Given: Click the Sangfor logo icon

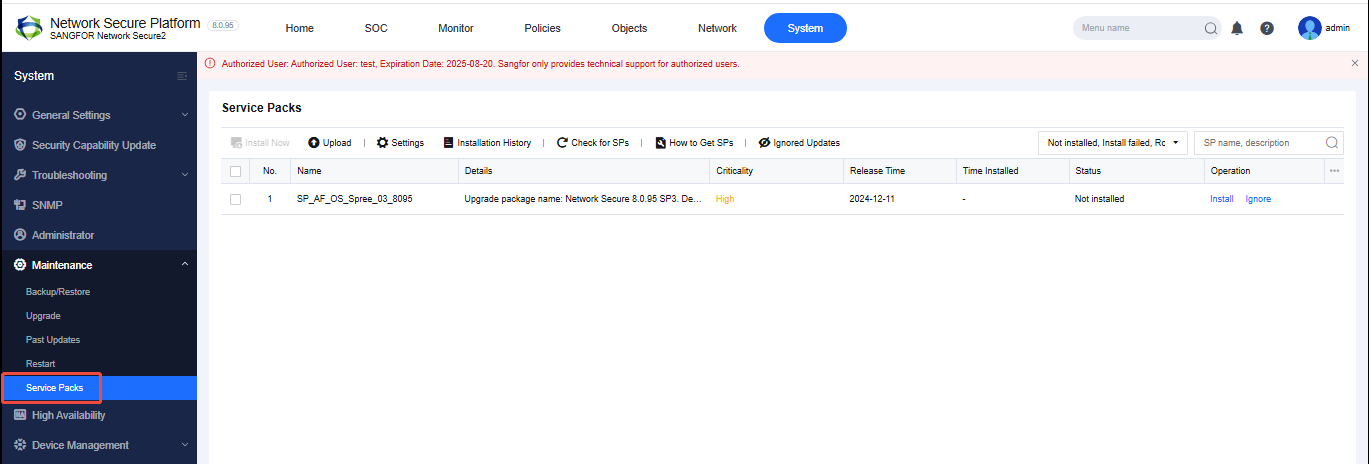Looking at the screenshot, I should [x=29, y=28].
